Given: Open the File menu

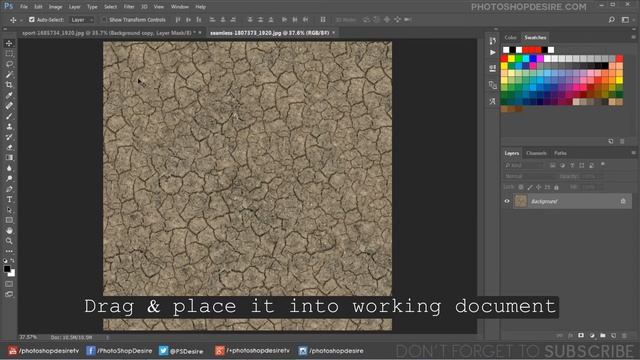Looking at the screenshot, I should (x=24, y=7).
